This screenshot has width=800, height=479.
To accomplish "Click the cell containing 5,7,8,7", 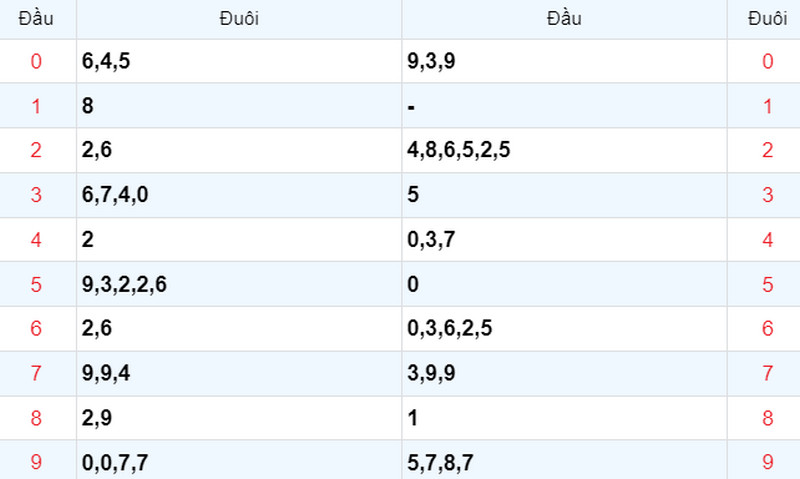I will click(564, 462).
